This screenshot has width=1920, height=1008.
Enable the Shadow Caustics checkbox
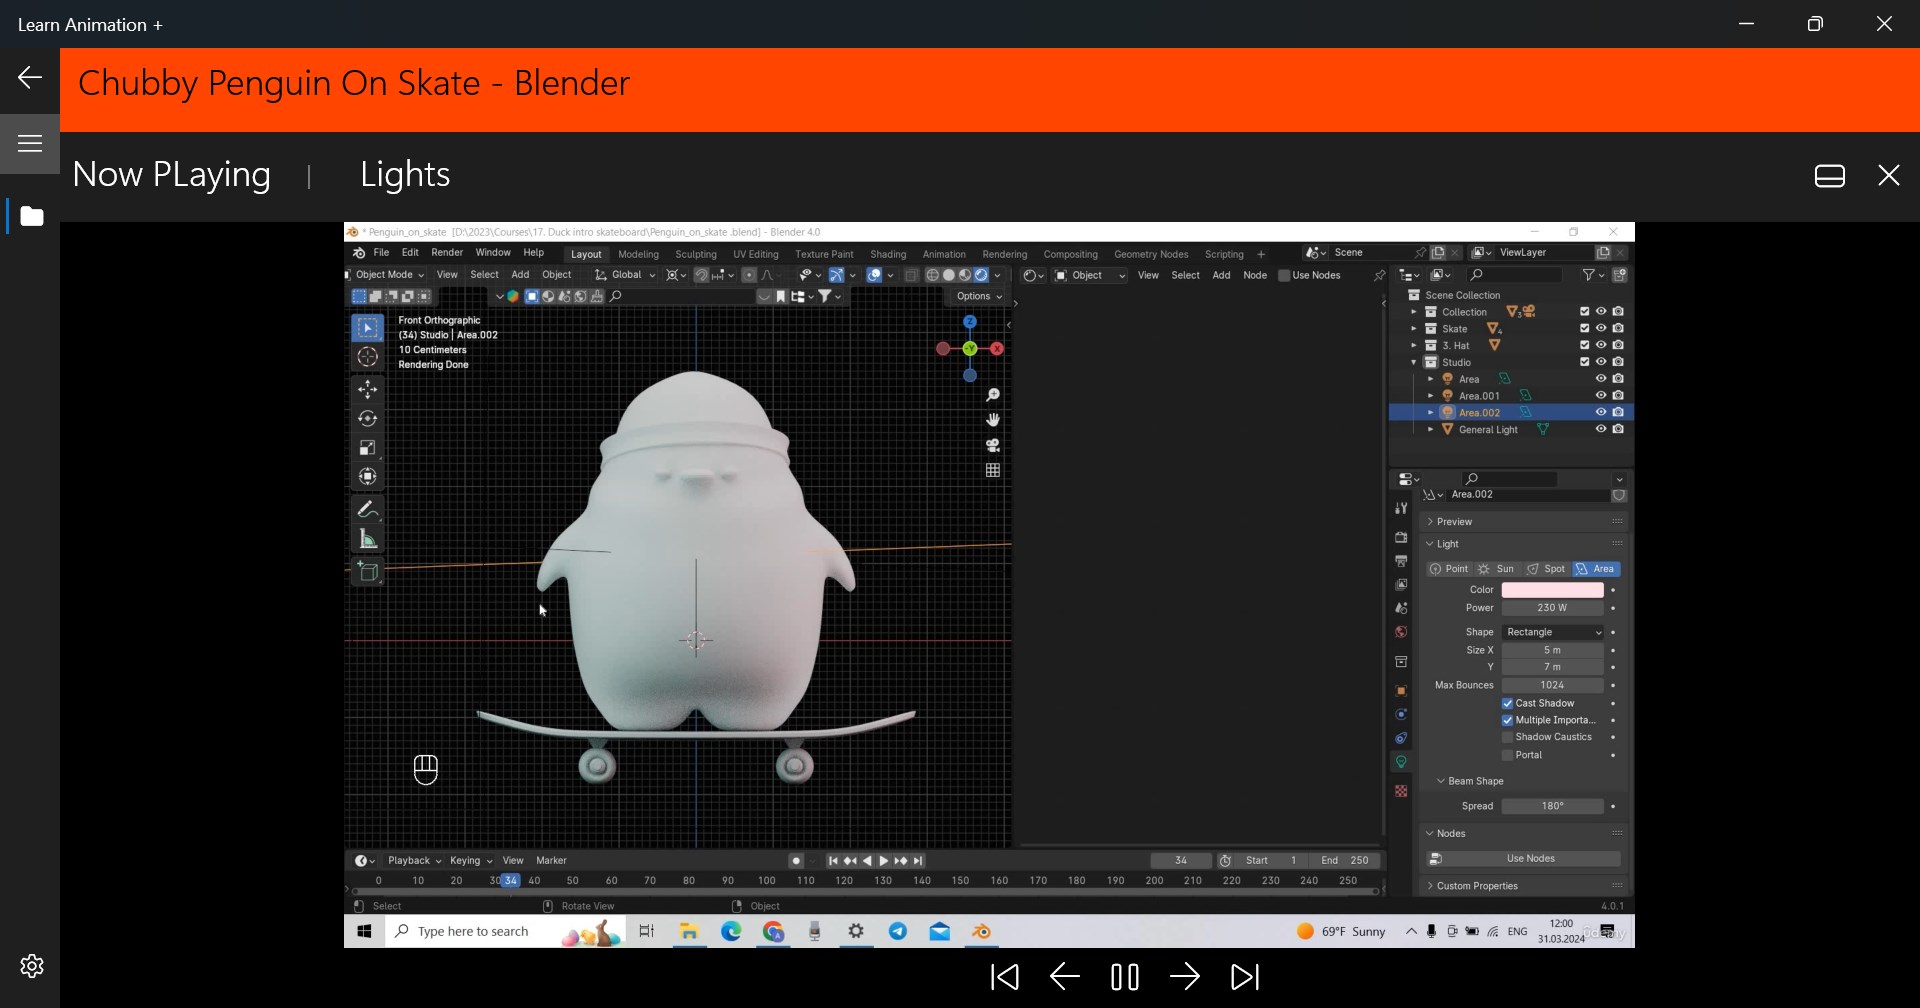(x=1507, y=737)
